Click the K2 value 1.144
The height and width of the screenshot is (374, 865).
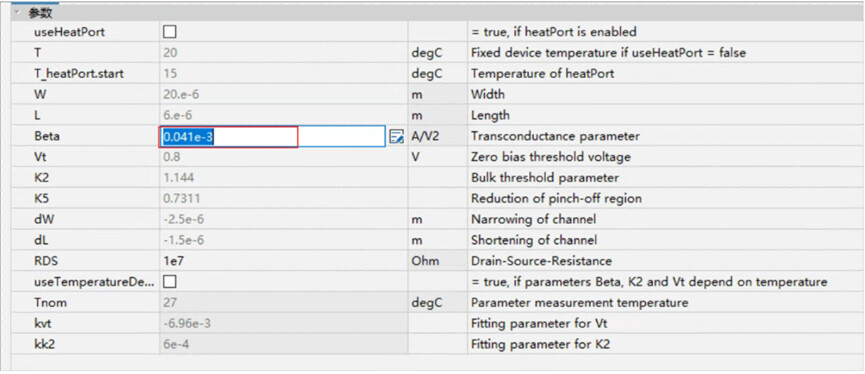pos(179,178)
